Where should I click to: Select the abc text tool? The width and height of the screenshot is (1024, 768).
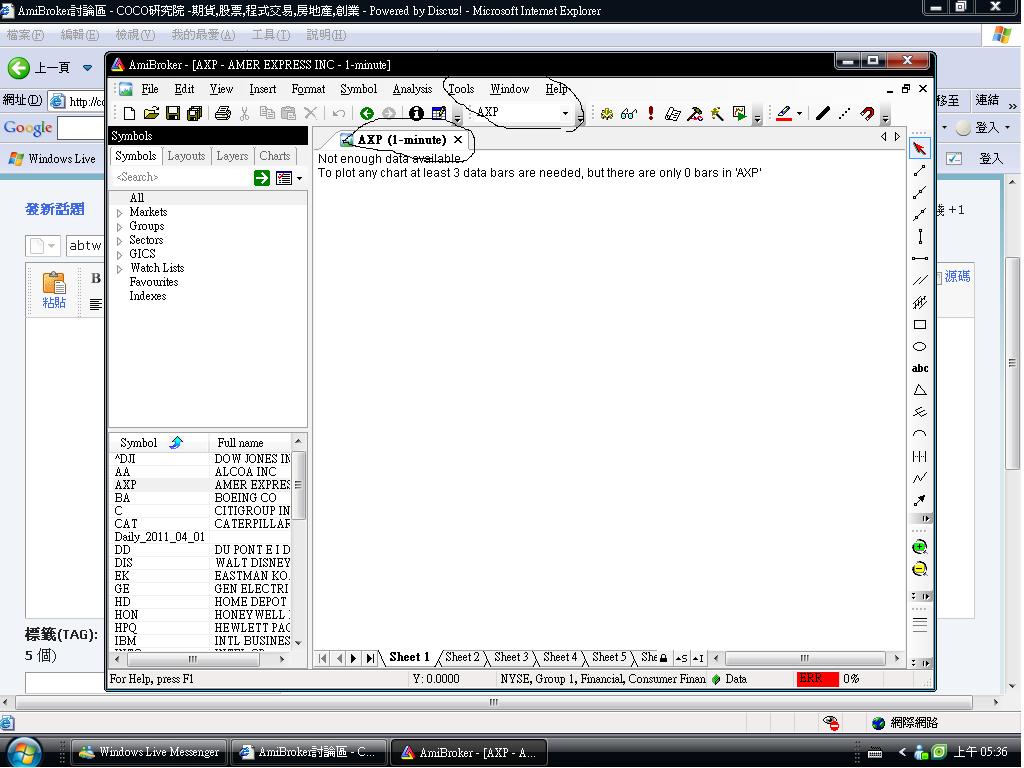tap(920, 368)
